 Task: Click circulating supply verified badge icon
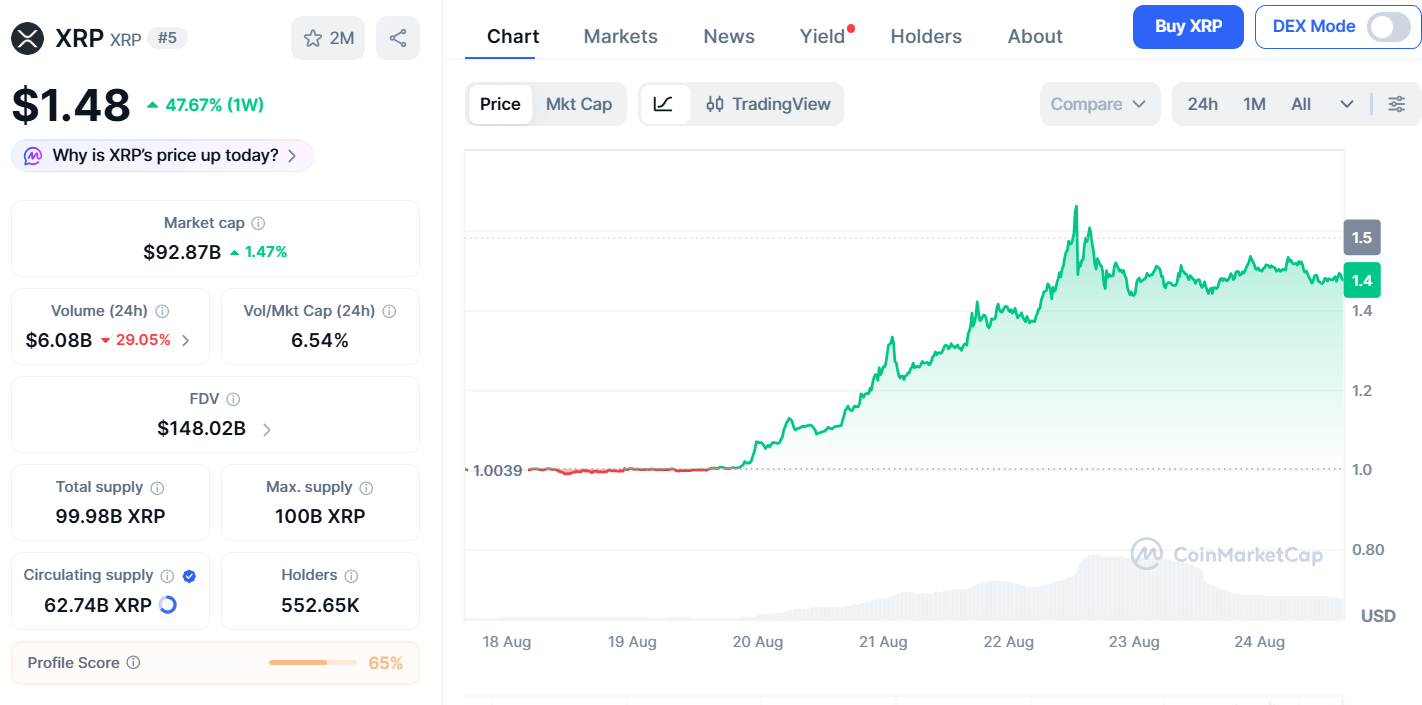[x=189, y=576]
